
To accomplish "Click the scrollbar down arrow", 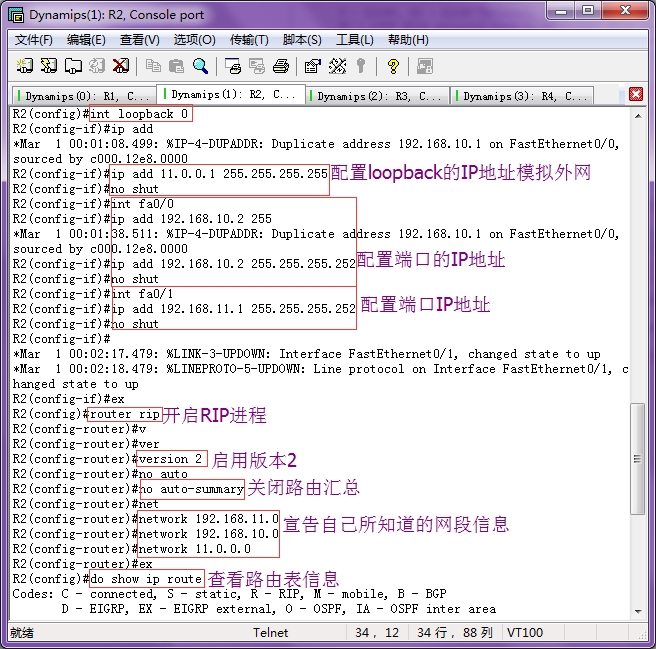I will (638, 611).
